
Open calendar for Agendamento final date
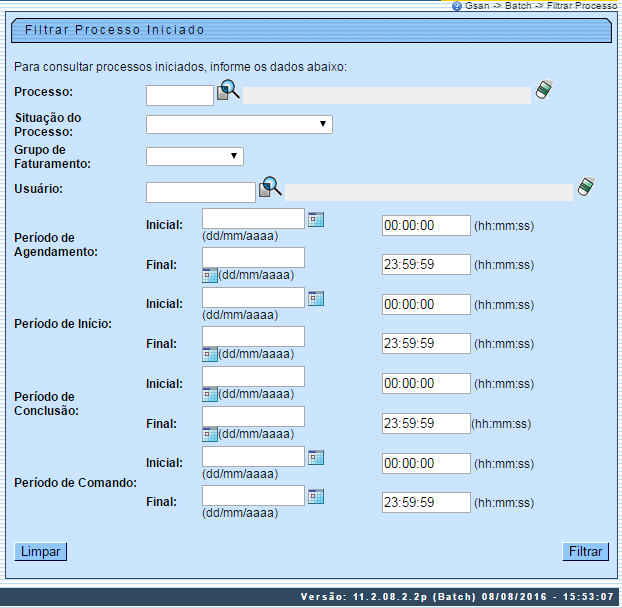tap(210, 275)
